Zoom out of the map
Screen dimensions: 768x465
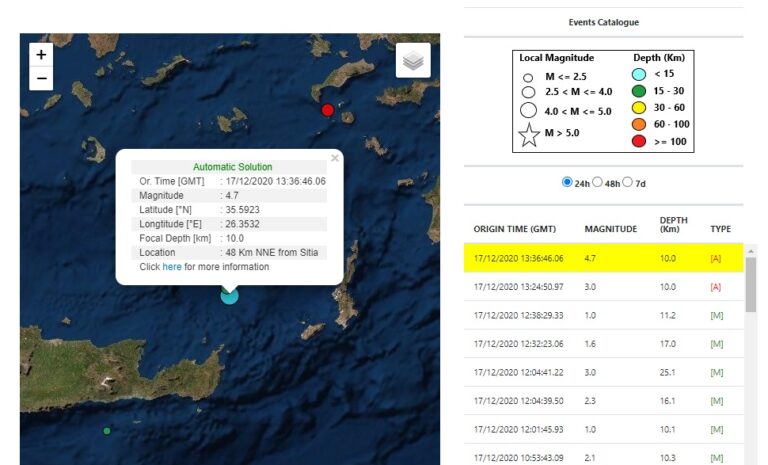41,78
